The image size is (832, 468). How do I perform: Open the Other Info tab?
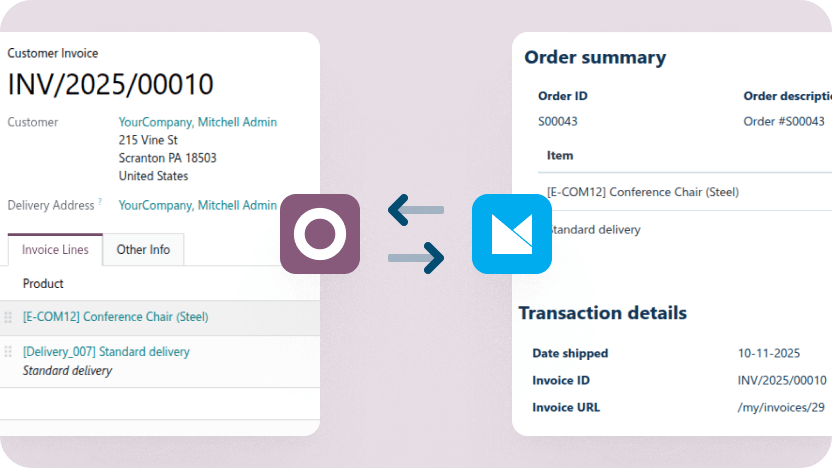tap(143, 250)
